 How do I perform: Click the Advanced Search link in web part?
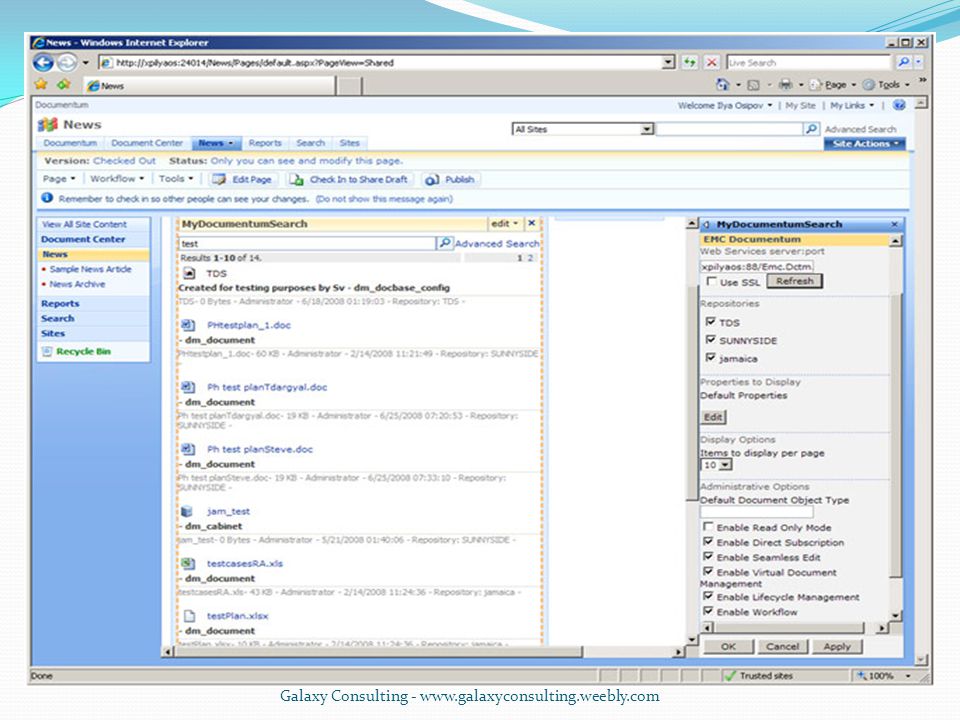497,243
